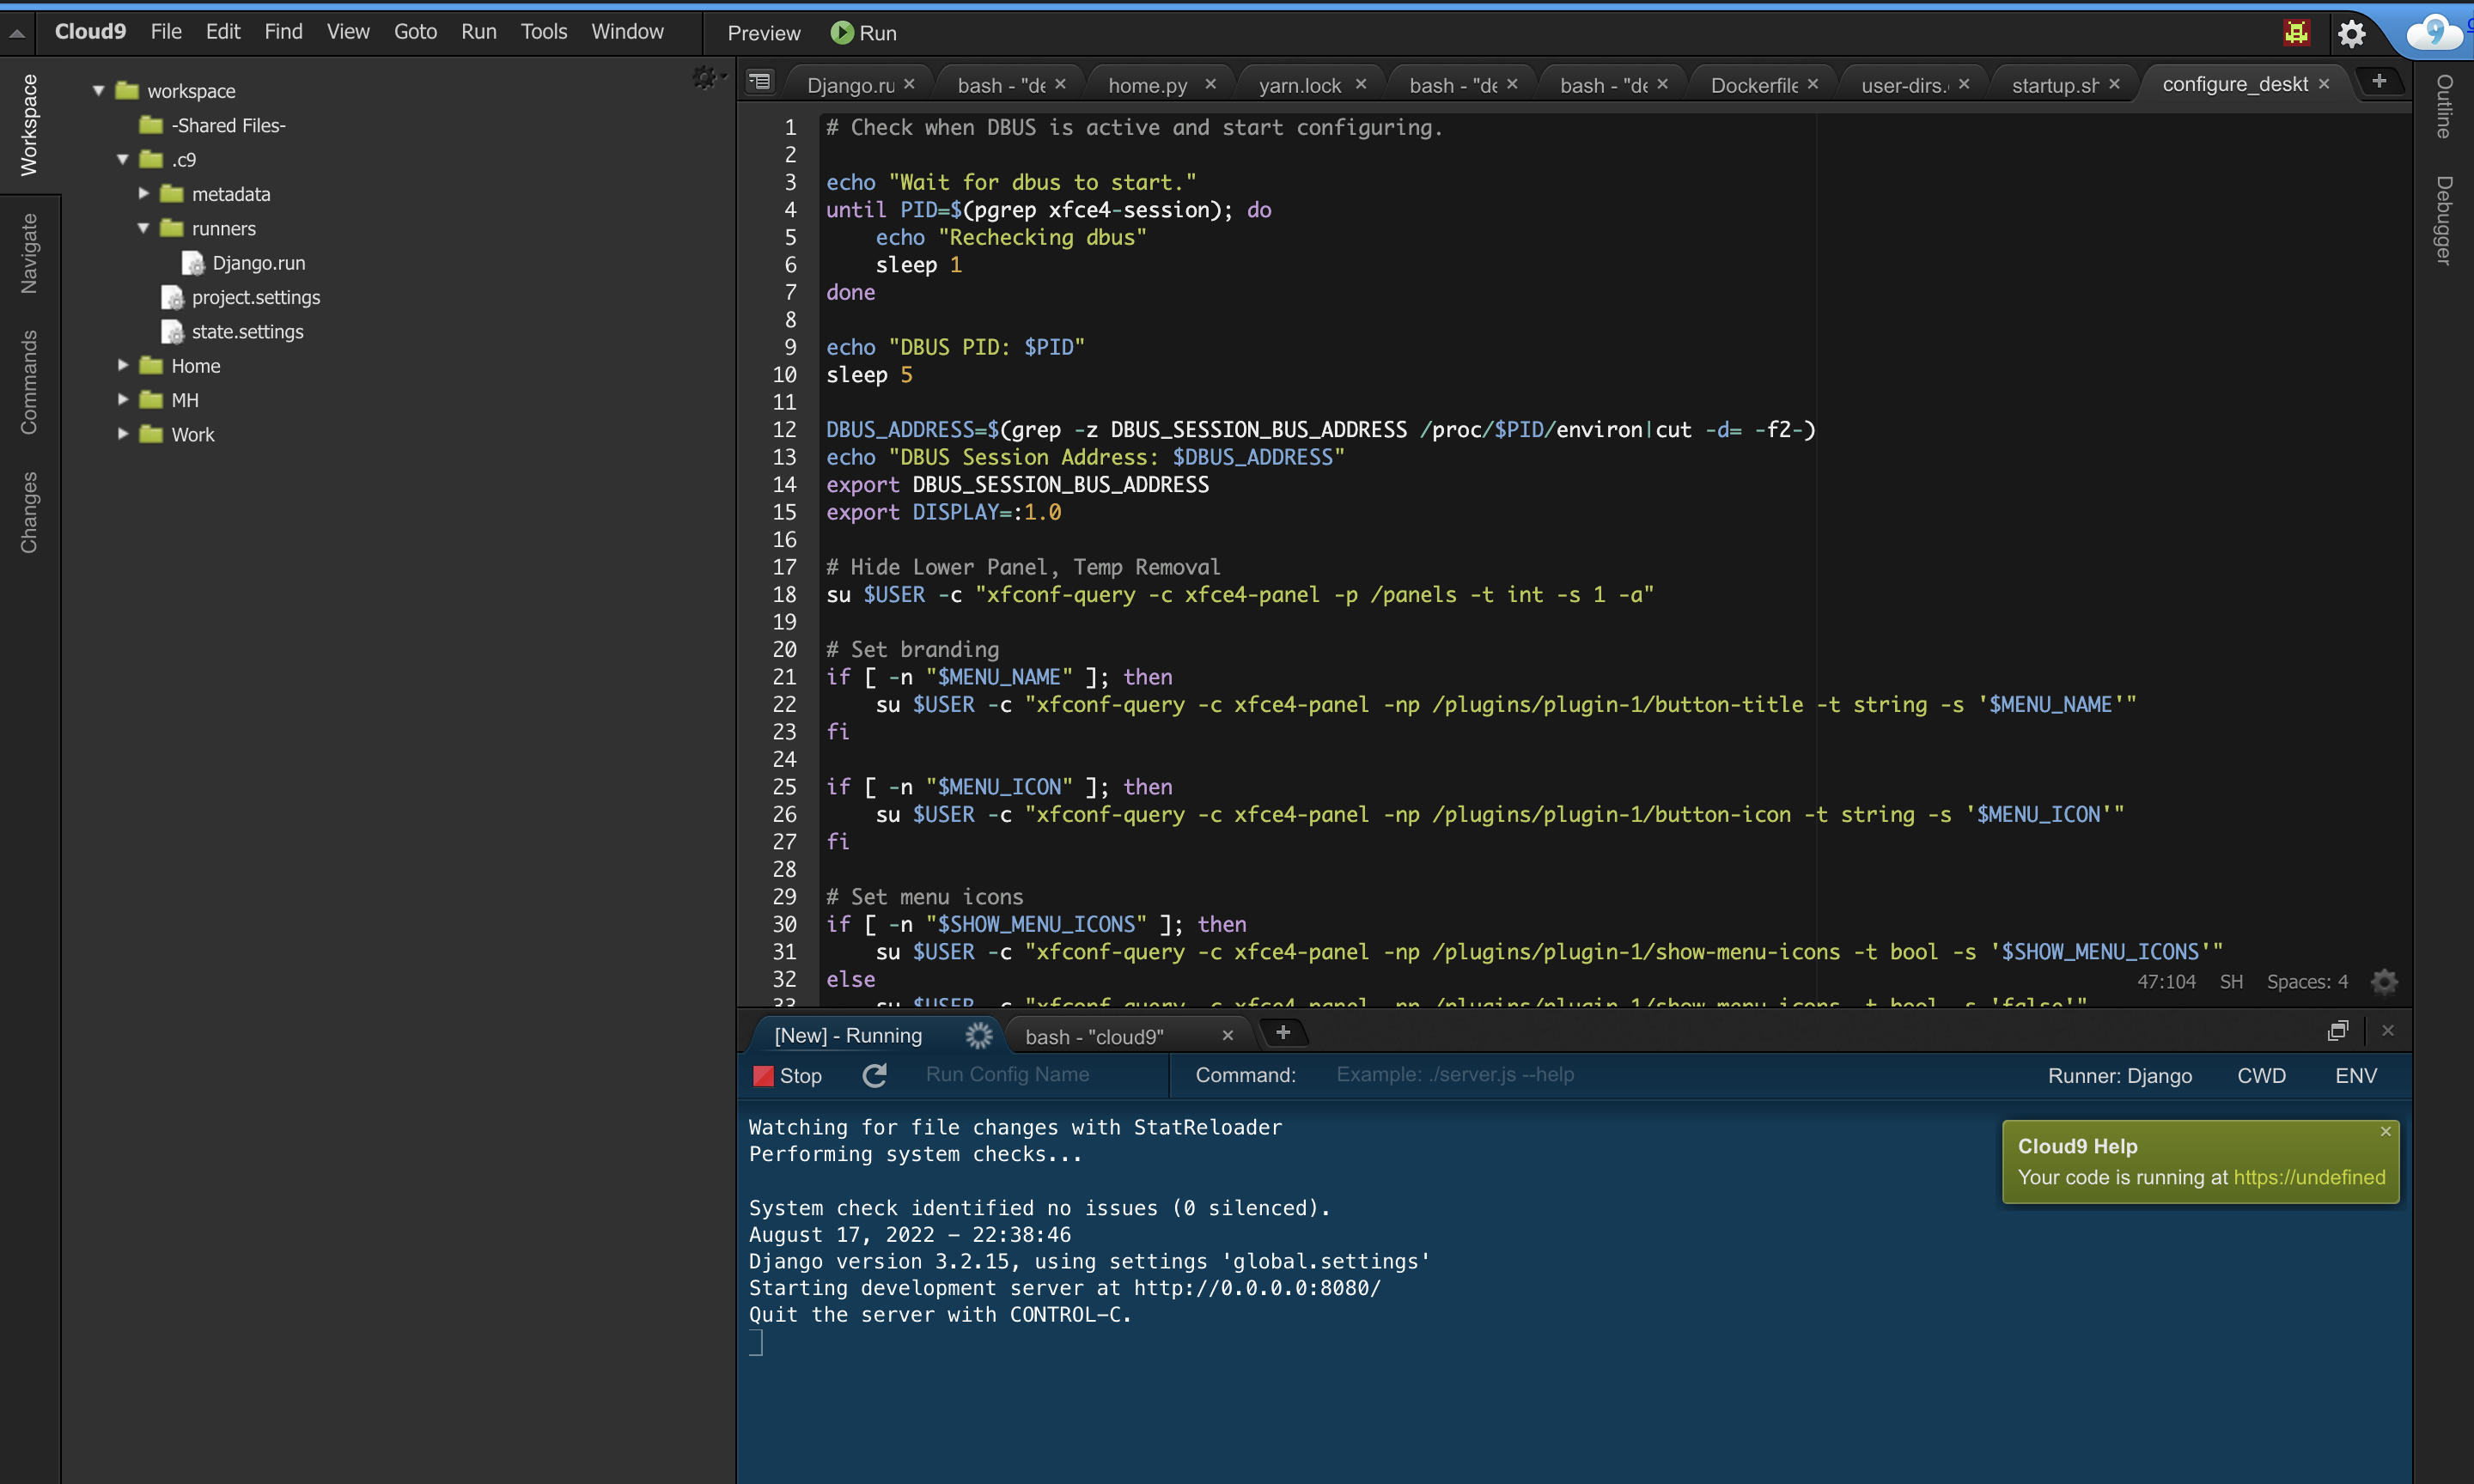2474x1484 pixels.
Task: Switch to the Dockerfile tab
Action: click(x=1753, y=85)
